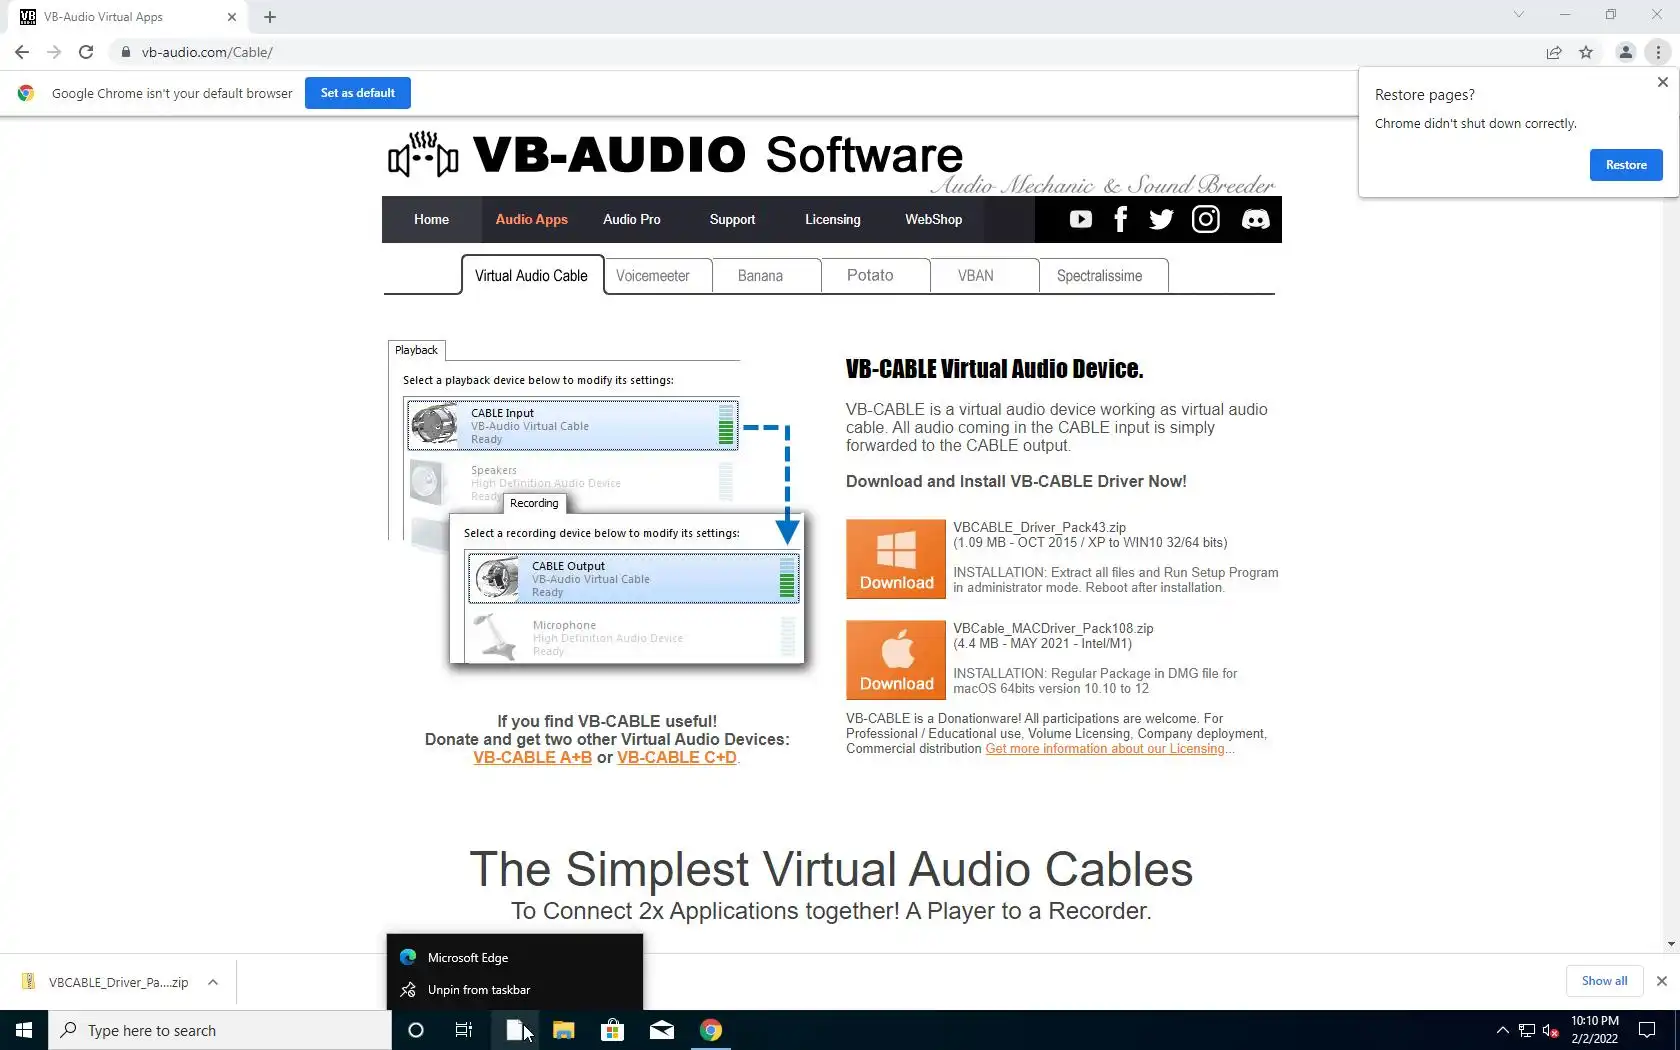Open the Chrome profile icon

1626,52
